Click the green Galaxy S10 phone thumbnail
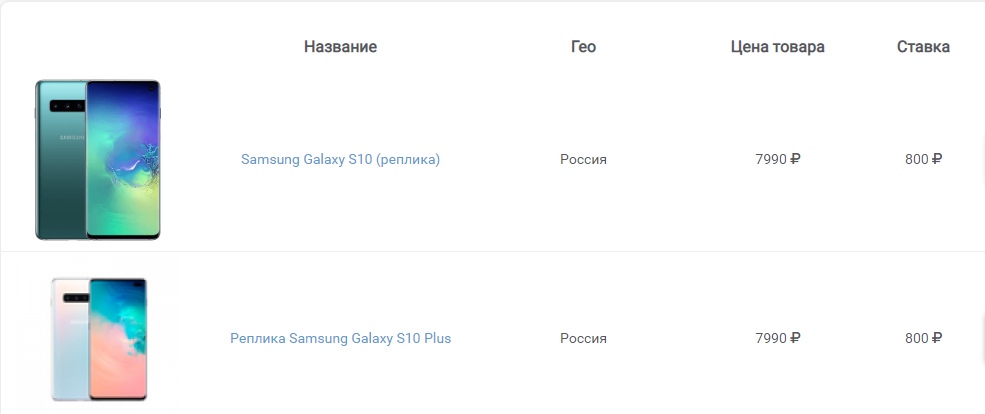Image resolution: width=985 pixels, height=414 pixels. [97, 160]
